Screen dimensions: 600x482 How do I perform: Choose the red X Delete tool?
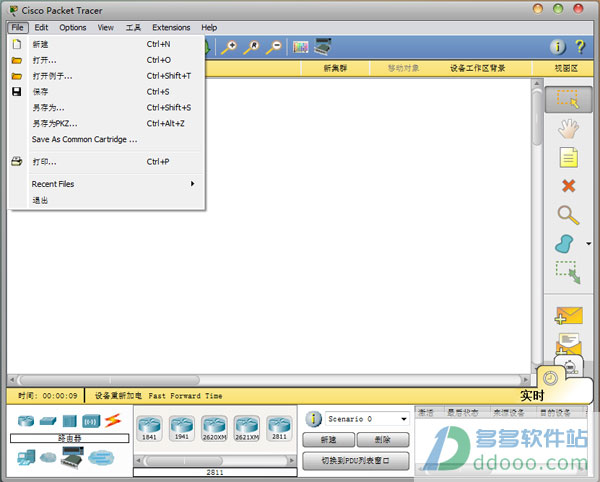pyautogui.click(x=569, y=186)
